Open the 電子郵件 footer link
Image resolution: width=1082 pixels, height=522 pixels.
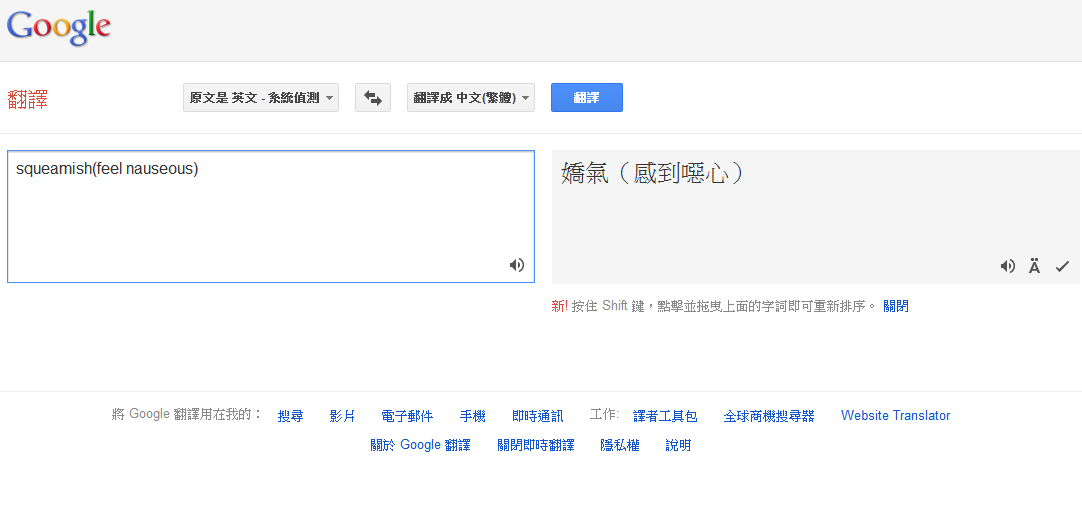[407, 416]
